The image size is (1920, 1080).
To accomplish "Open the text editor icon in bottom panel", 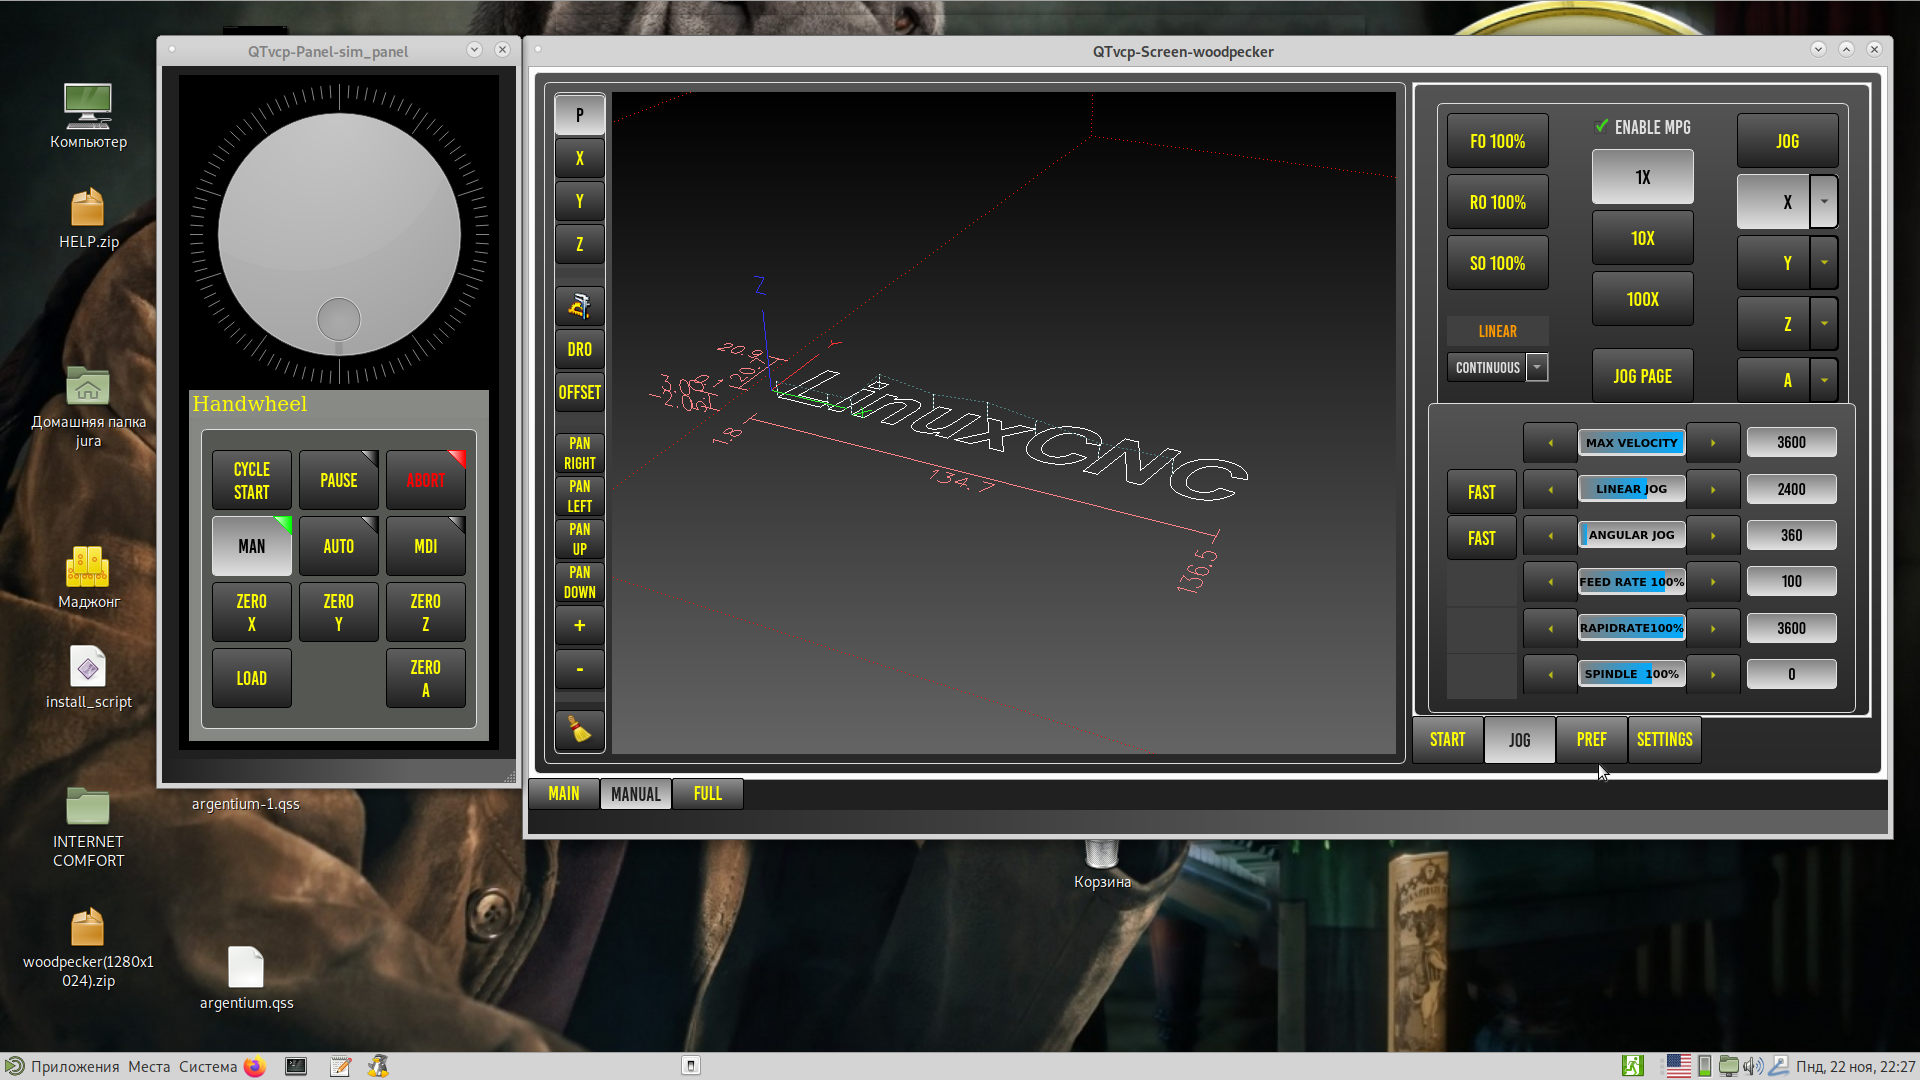I will pyautogui.click(x=340, y=1066).
